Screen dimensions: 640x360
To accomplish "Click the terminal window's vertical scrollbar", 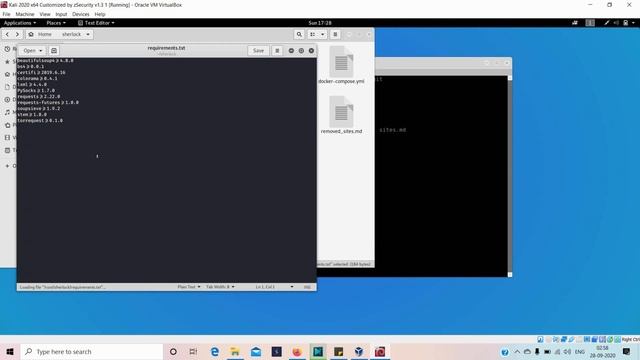I will click(509, 176).
